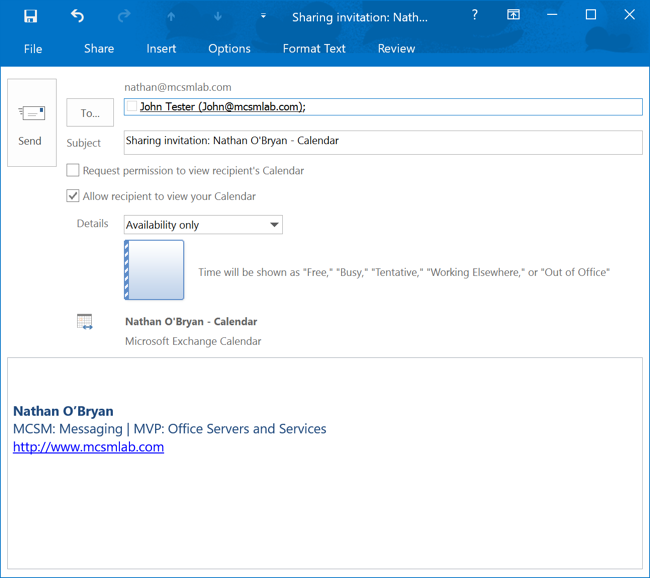Screen dimensions: 650x578
Task: Open Ribbon Display Options icon
Action: pos(513,15)
